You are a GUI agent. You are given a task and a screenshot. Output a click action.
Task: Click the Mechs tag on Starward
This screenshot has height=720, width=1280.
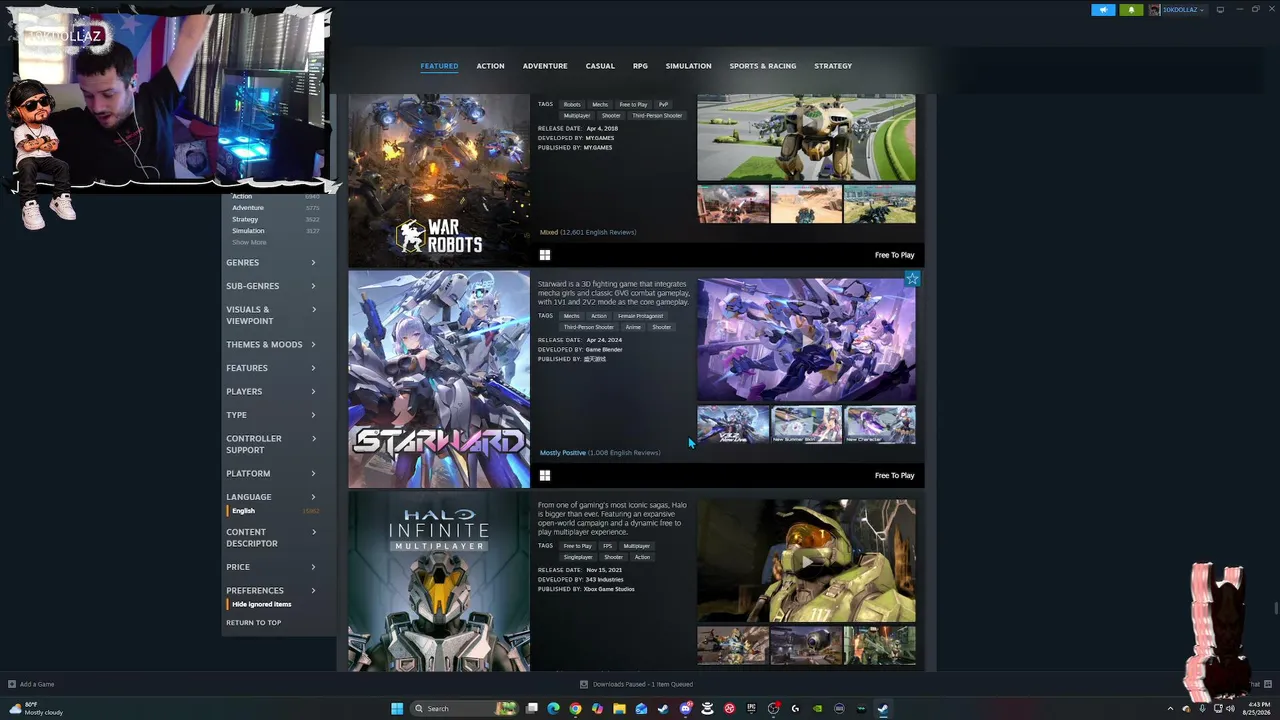pyautogui.click(x=571, y=316)
